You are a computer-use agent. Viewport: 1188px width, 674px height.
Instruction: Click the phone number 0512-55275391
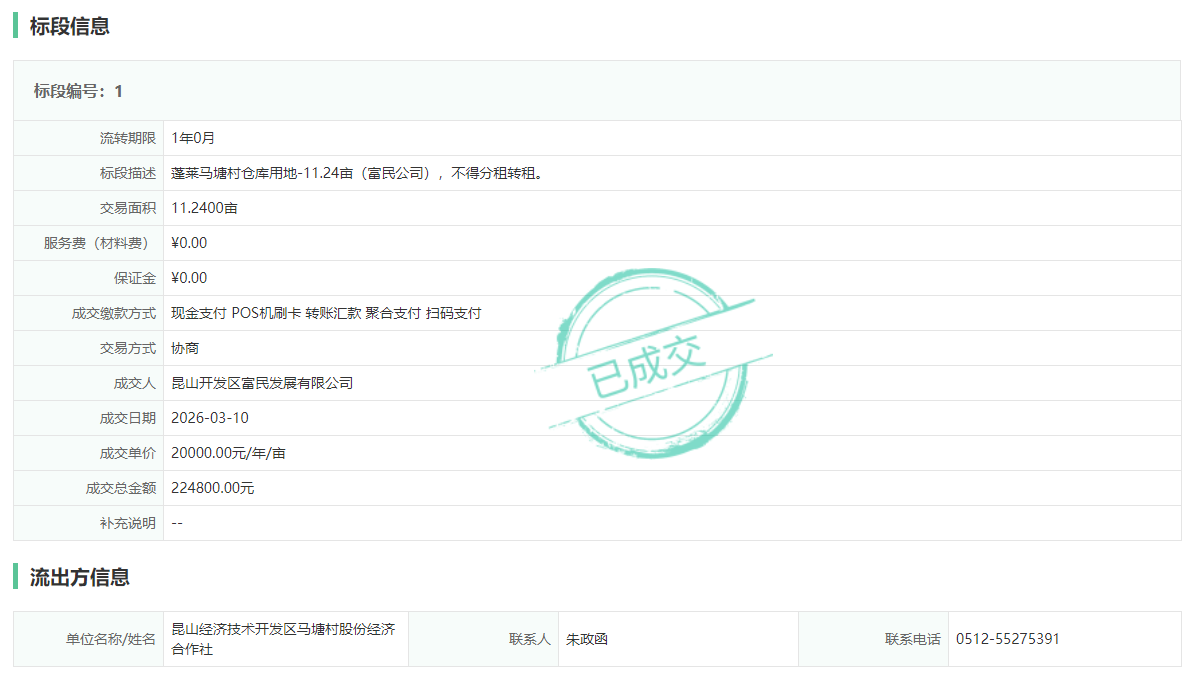[x=1008, y=639]
